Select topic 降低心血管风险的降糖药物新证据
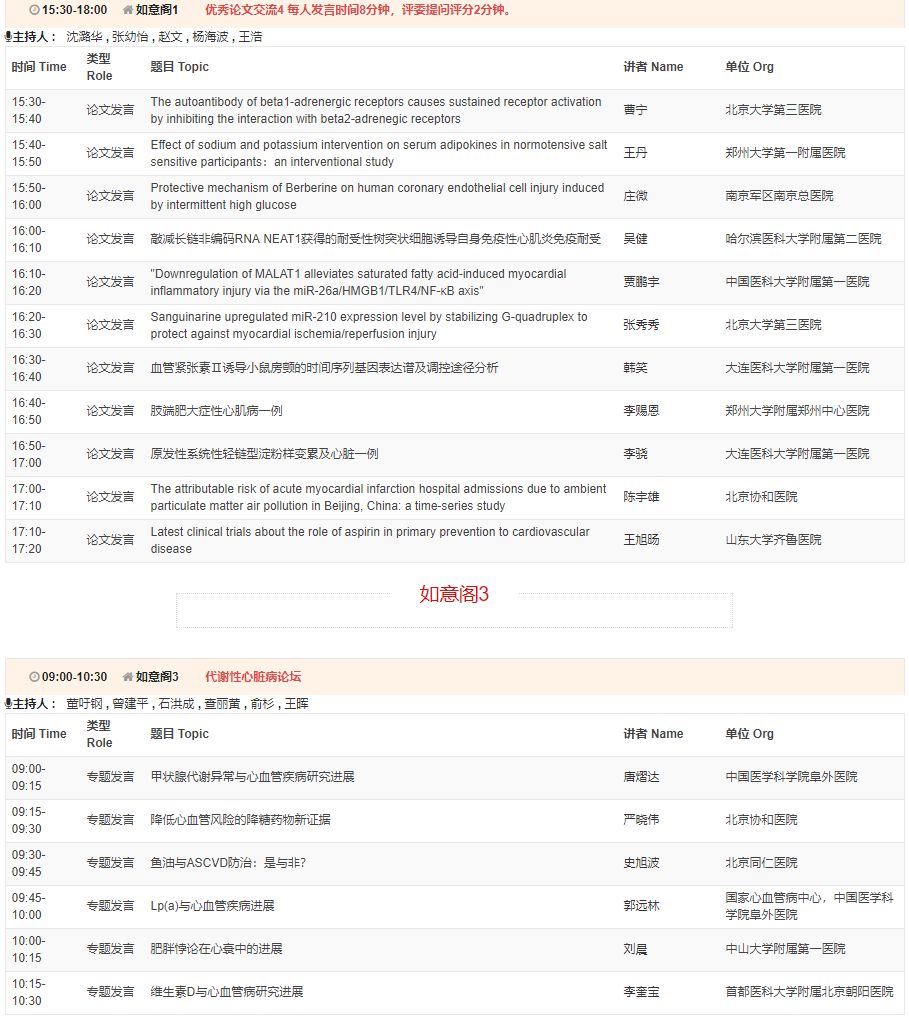This screenshot has height=1025, width=909. point(240,820)
